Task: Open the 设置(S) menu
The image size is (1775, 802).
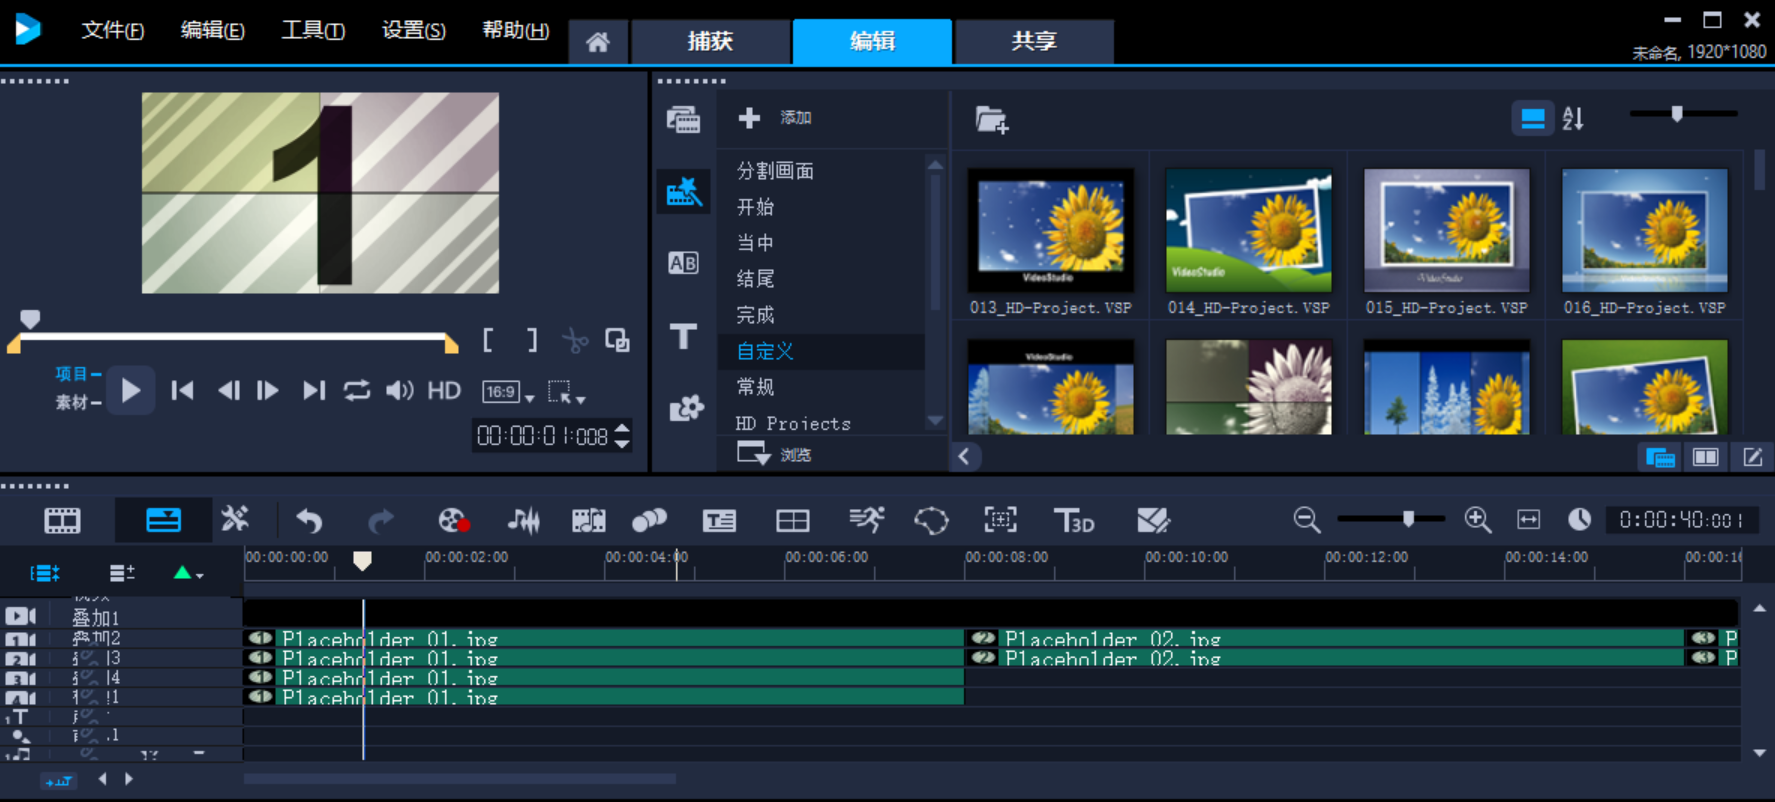Action: (x=413, y=30)
